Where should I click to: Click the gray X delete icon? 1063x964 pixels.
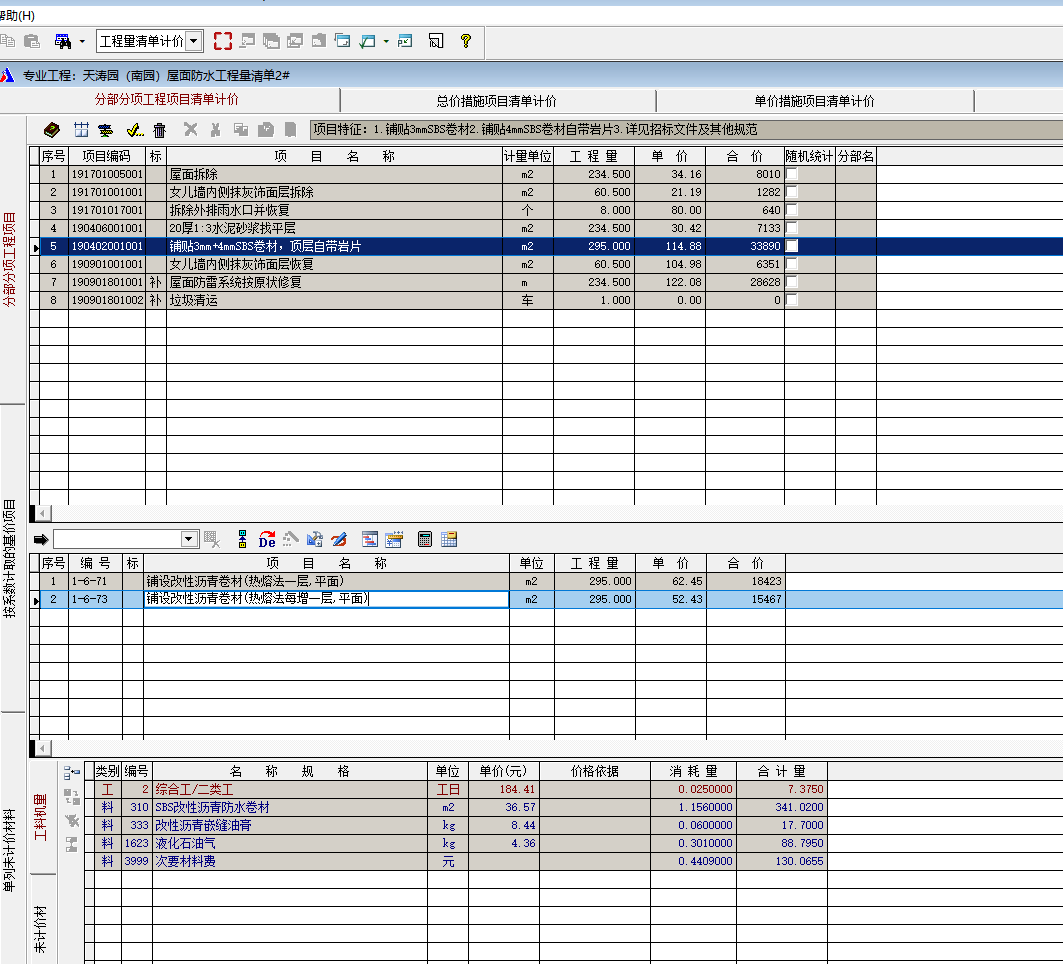coord(190,129)
